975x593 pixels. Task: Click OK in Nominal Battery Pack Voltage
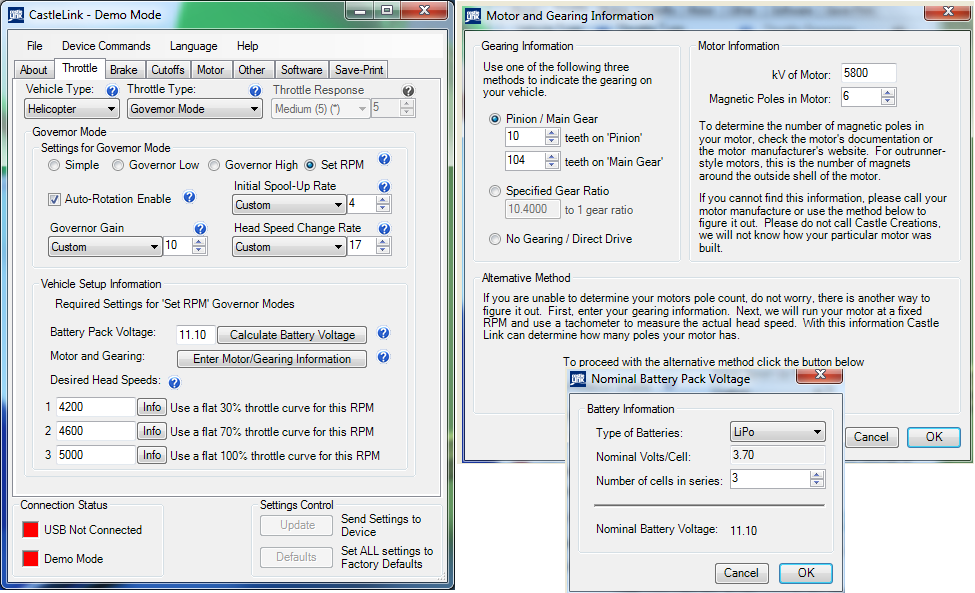(806, 572)
